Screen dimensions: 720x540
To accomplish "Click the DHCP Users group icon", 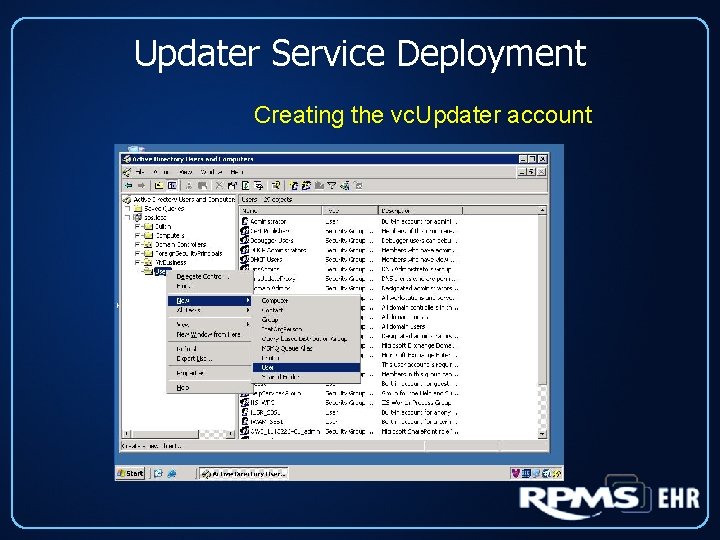I will 245,259.
